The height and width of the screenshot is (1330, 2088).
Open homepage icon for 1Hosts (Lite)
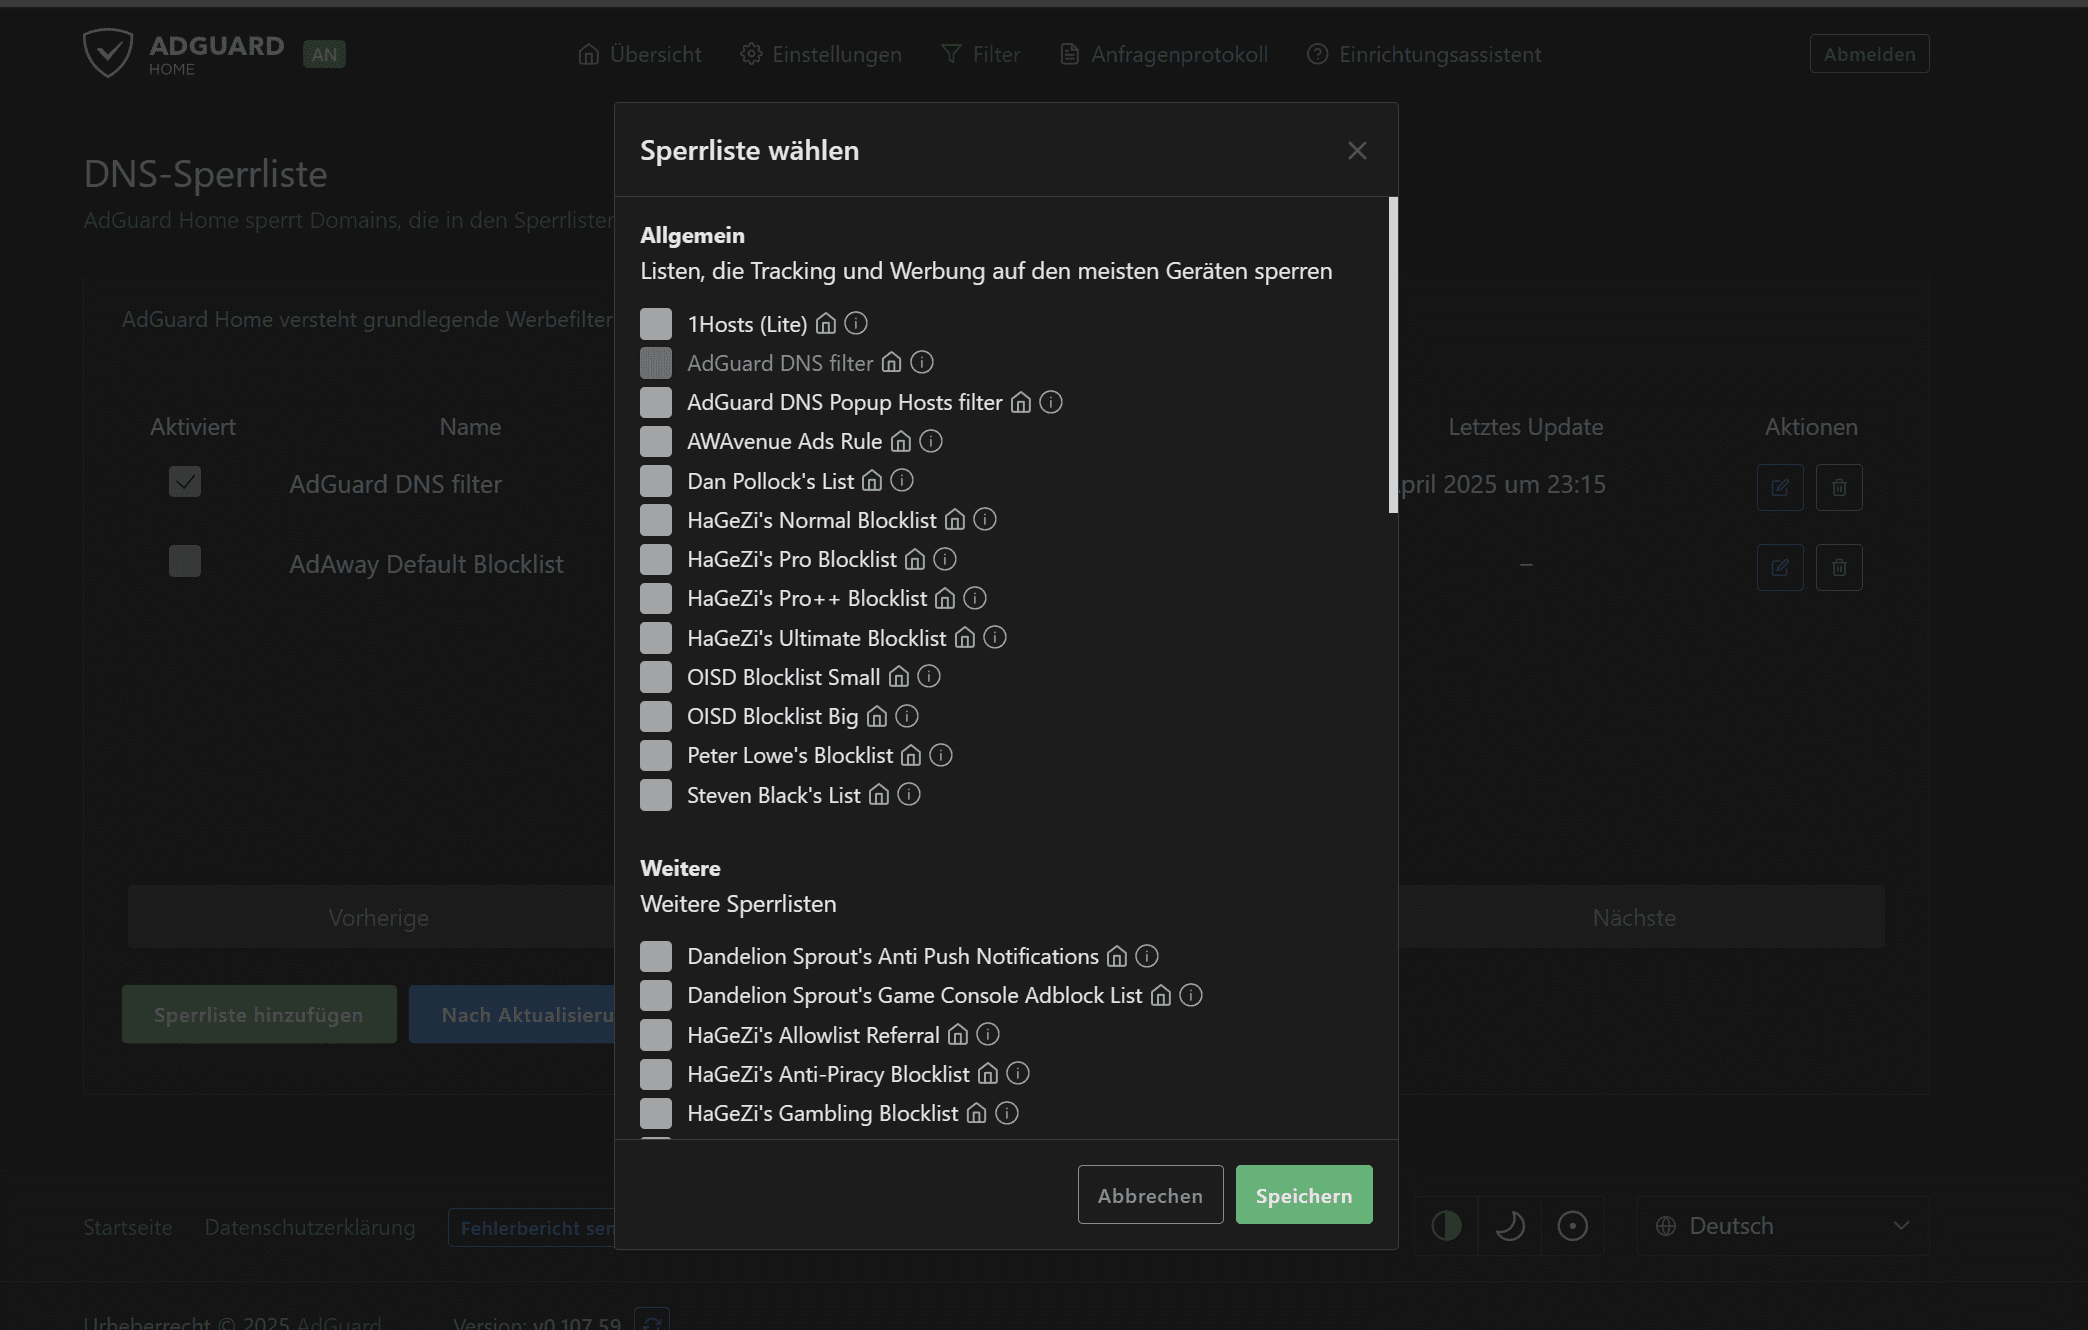(x=826, y=324)
